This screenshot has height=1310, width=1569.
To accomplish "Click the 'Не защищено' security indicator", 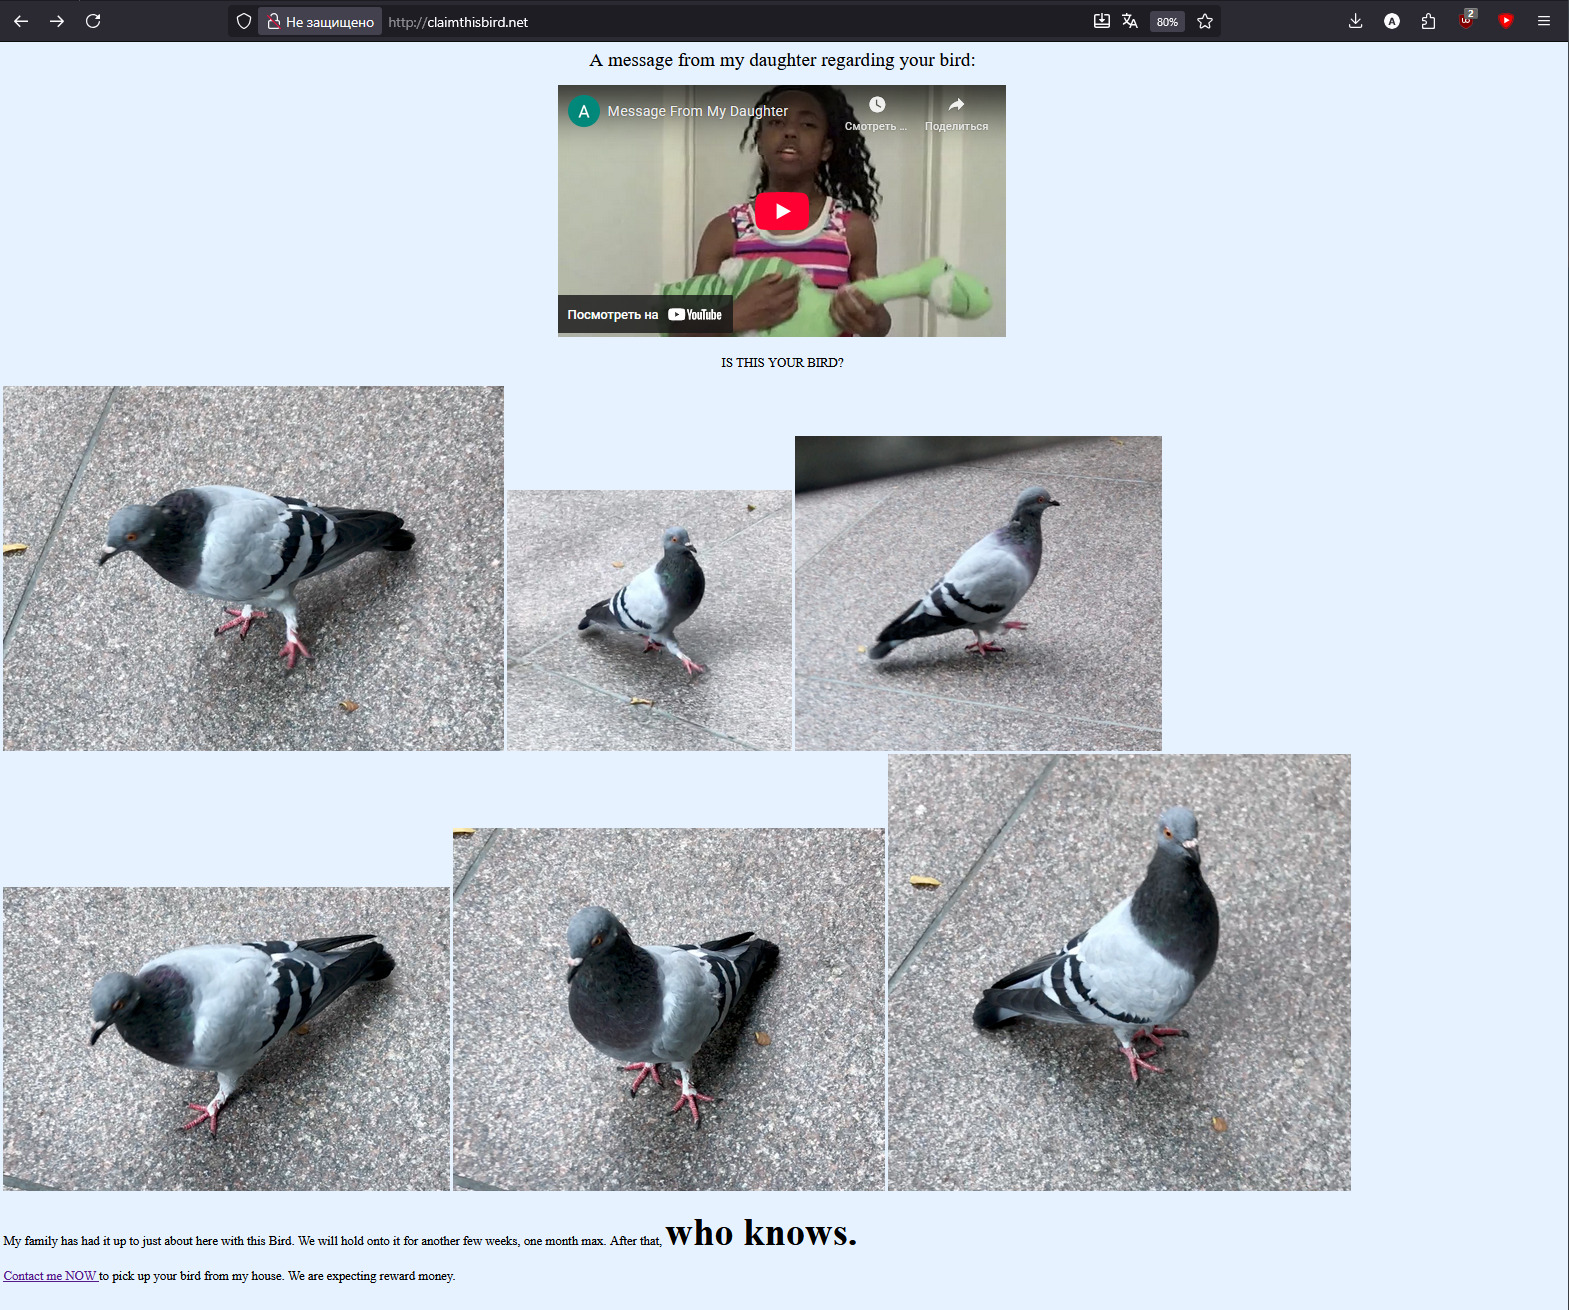I will 320,22.
